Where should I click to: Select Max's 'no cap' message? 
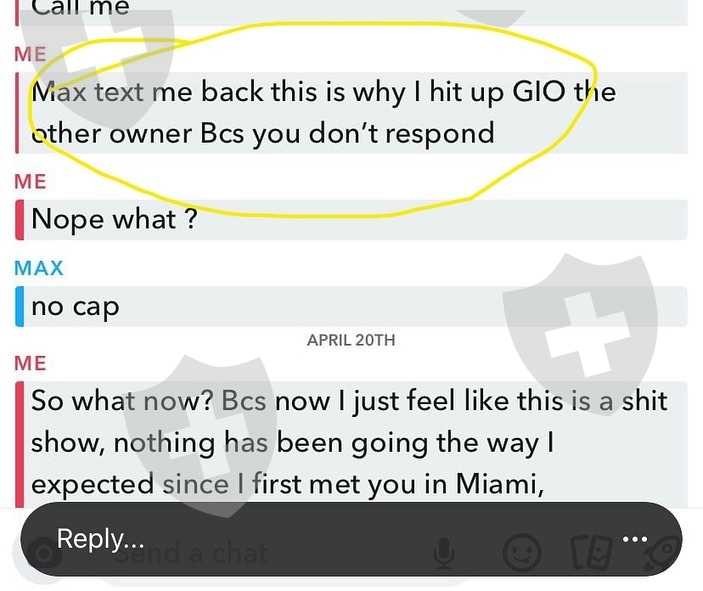pos(352,306)
